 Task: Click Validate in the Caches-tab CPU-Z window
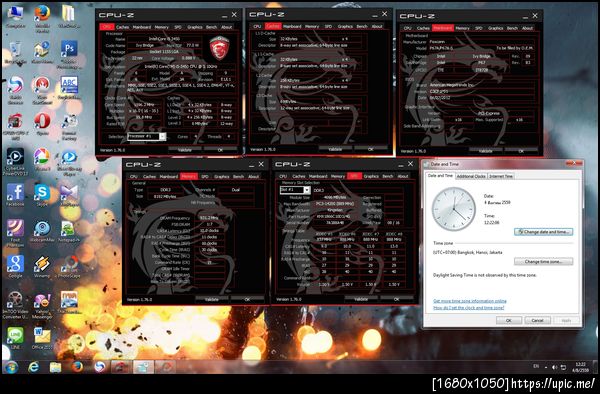tap(335, 149)
